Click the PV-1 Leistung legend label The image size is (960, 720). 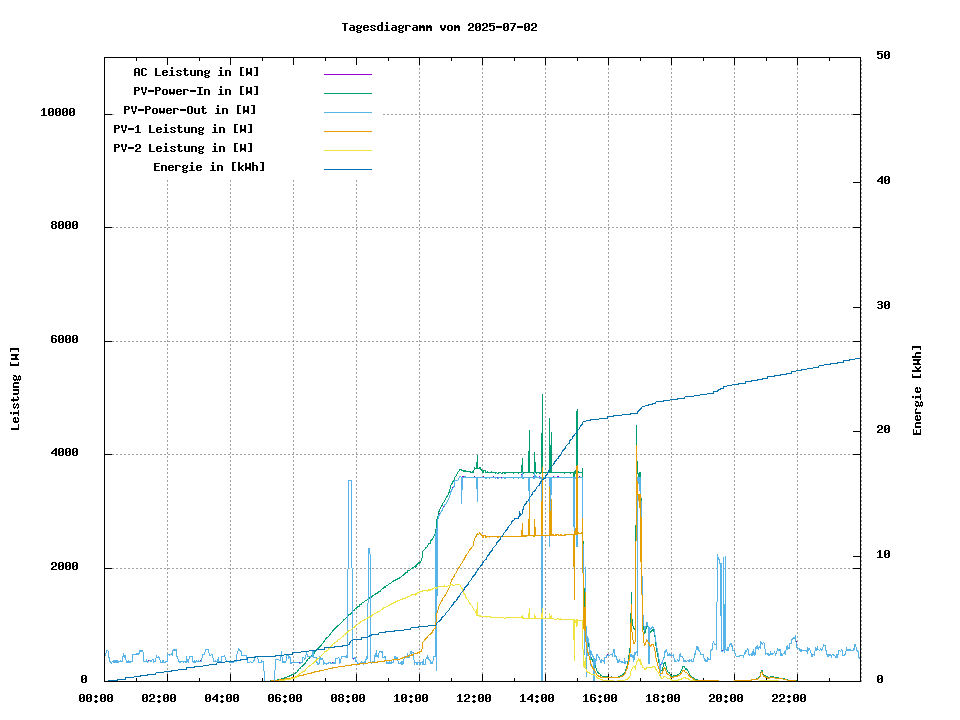click(183, 129)
